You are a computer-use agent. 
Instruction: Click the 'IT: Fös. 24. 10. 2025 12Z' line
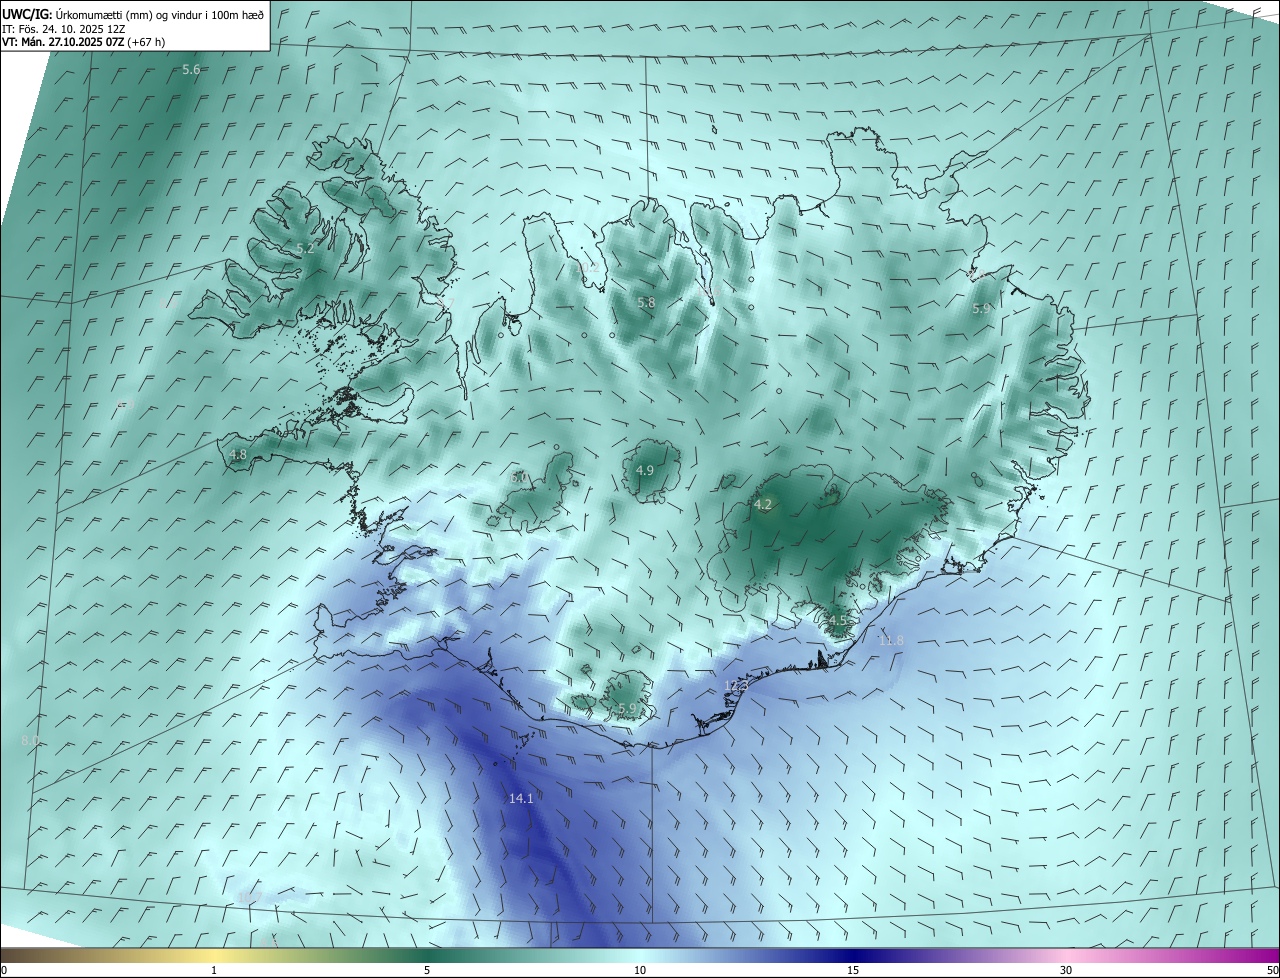(63, 29)
